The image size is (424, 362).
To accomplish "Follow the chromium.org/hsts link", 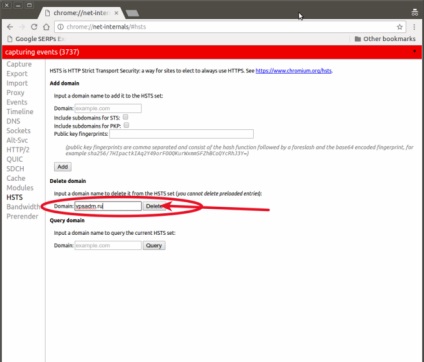I will click(294, 71).
